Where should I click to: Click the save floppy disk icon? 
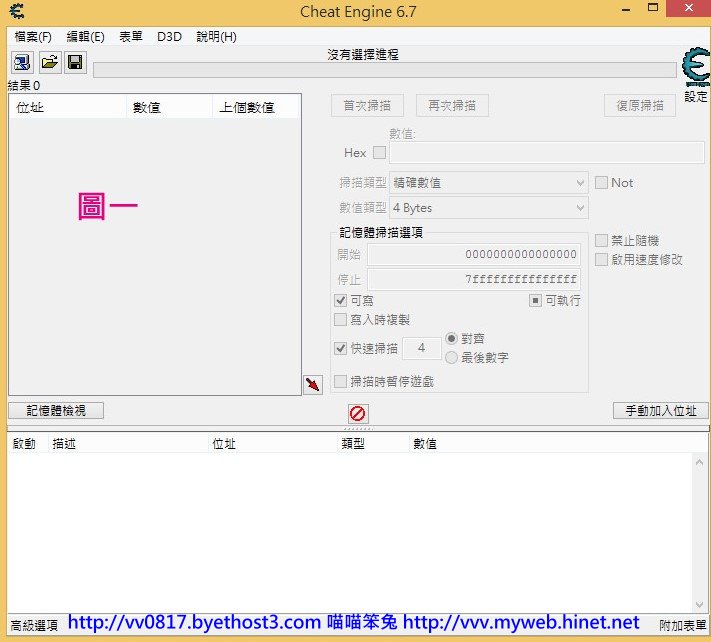tap(75, 62)
